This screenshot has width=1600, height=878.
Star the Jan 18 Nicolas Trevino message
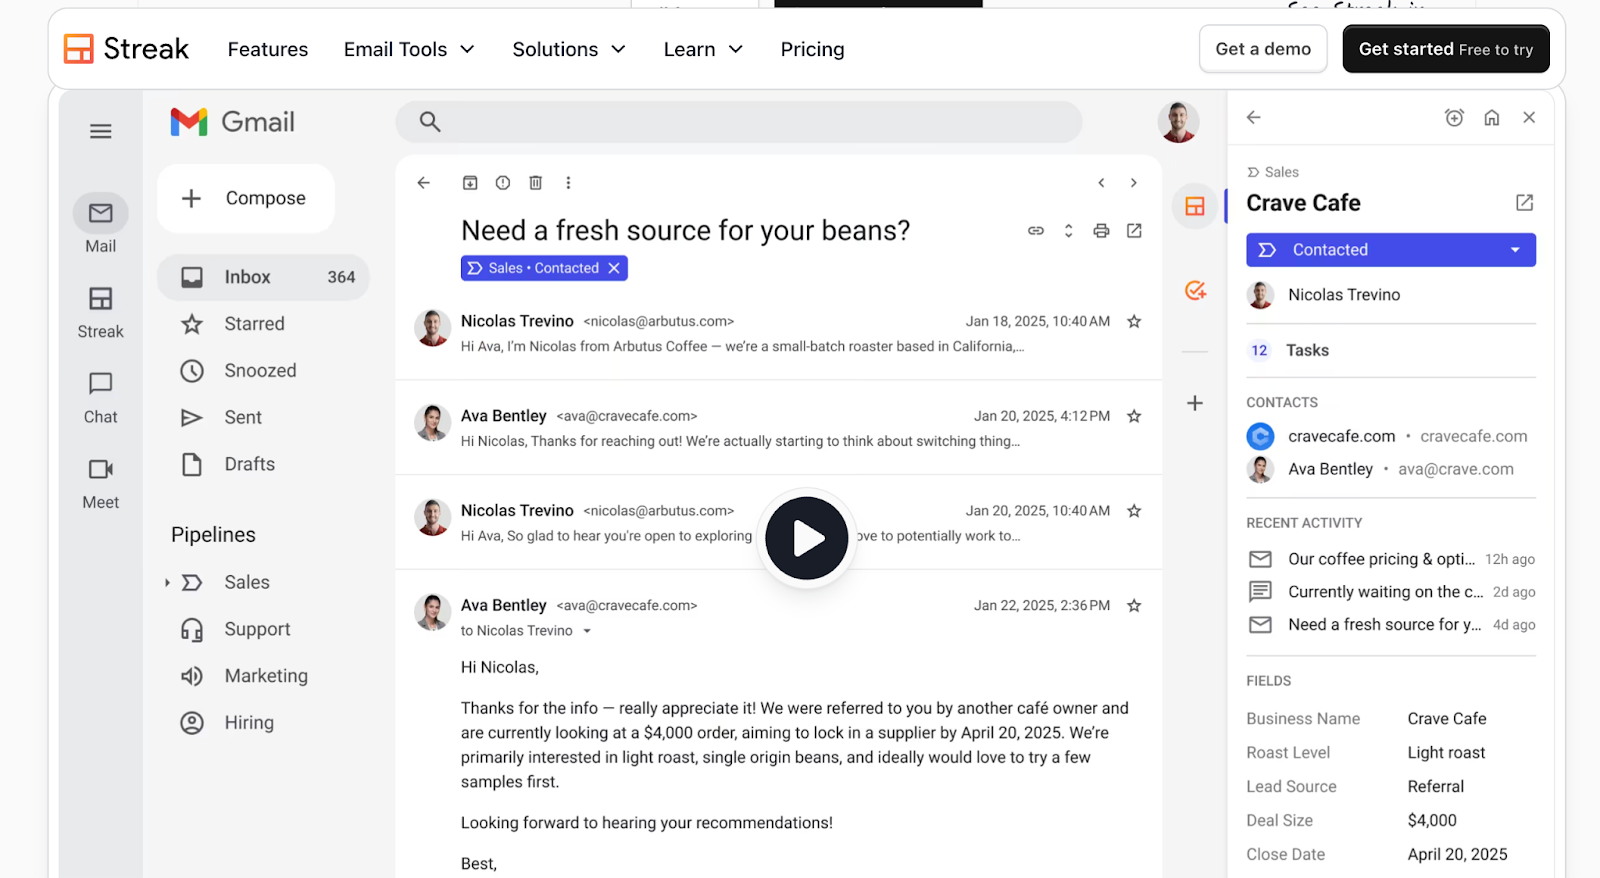(x=1134, y=322)
